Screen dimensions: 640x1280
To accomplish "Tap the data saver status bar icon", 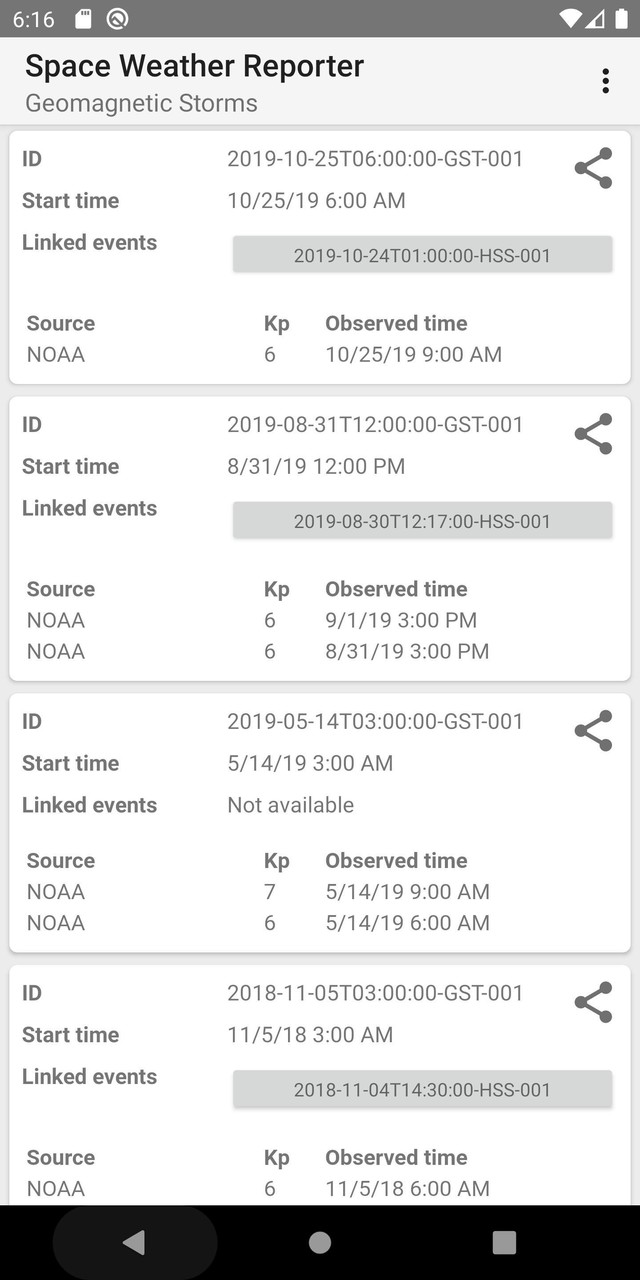I will [x=115, y=17].
